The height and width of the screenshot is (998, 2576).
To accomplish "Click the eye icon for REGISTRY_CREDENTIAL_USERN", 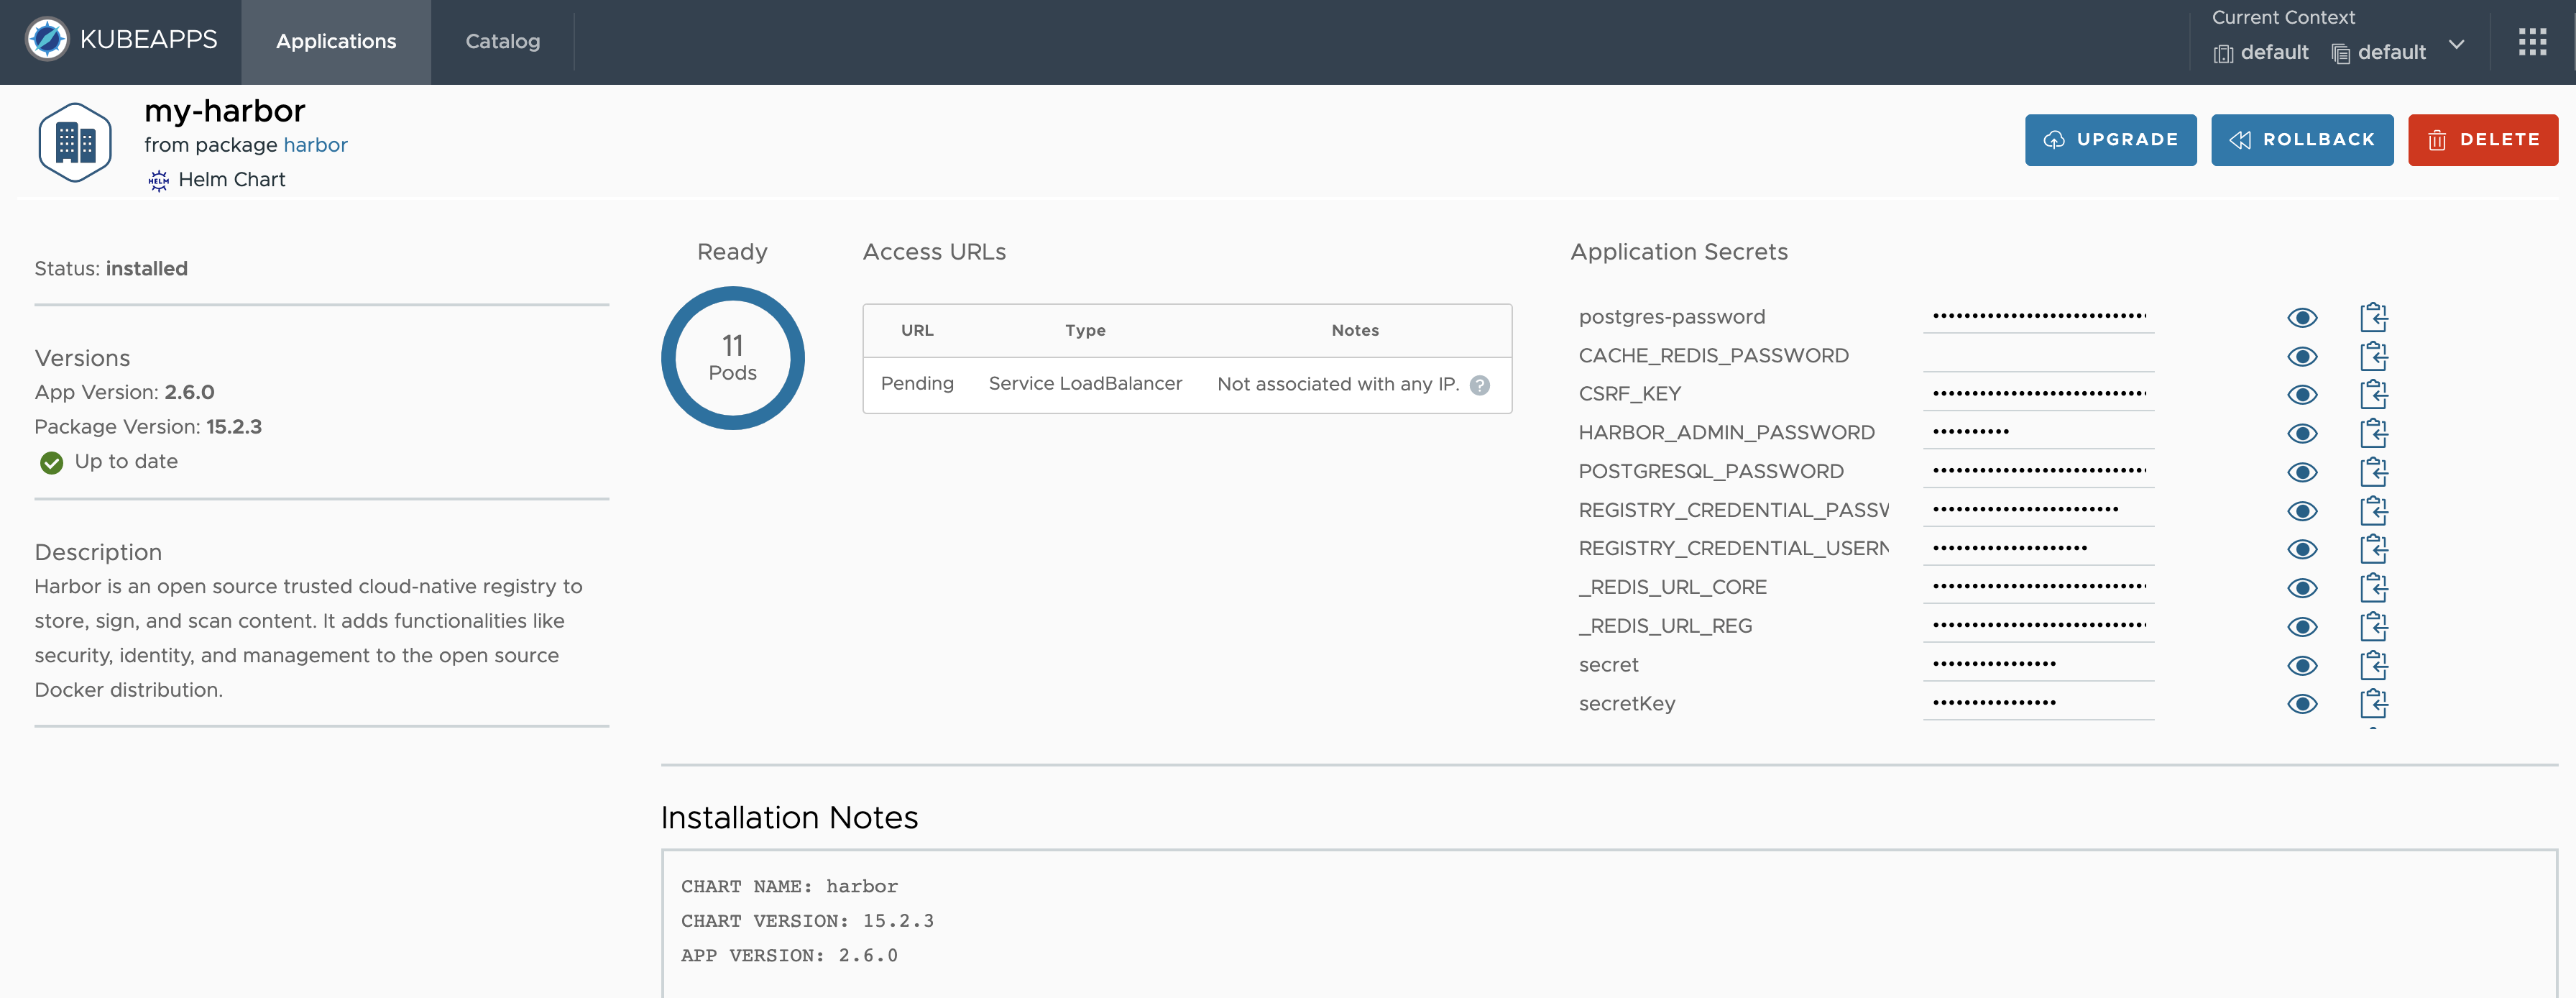I will pyautogui.click(x=2300, y=547).
